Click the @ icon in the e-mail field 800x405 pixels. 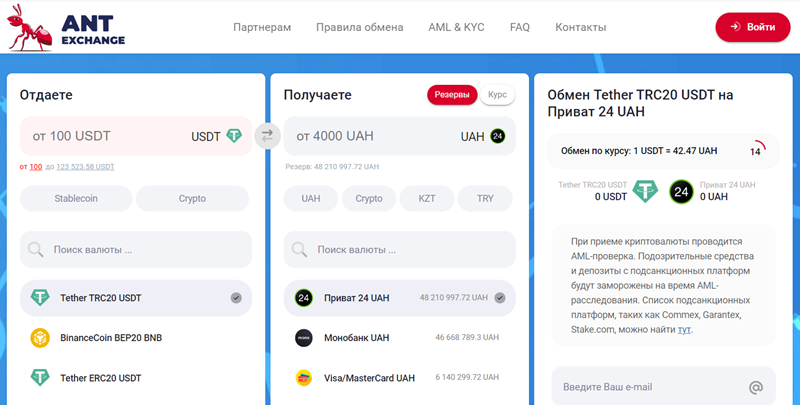pyautogui.click(x=756, y=387)
